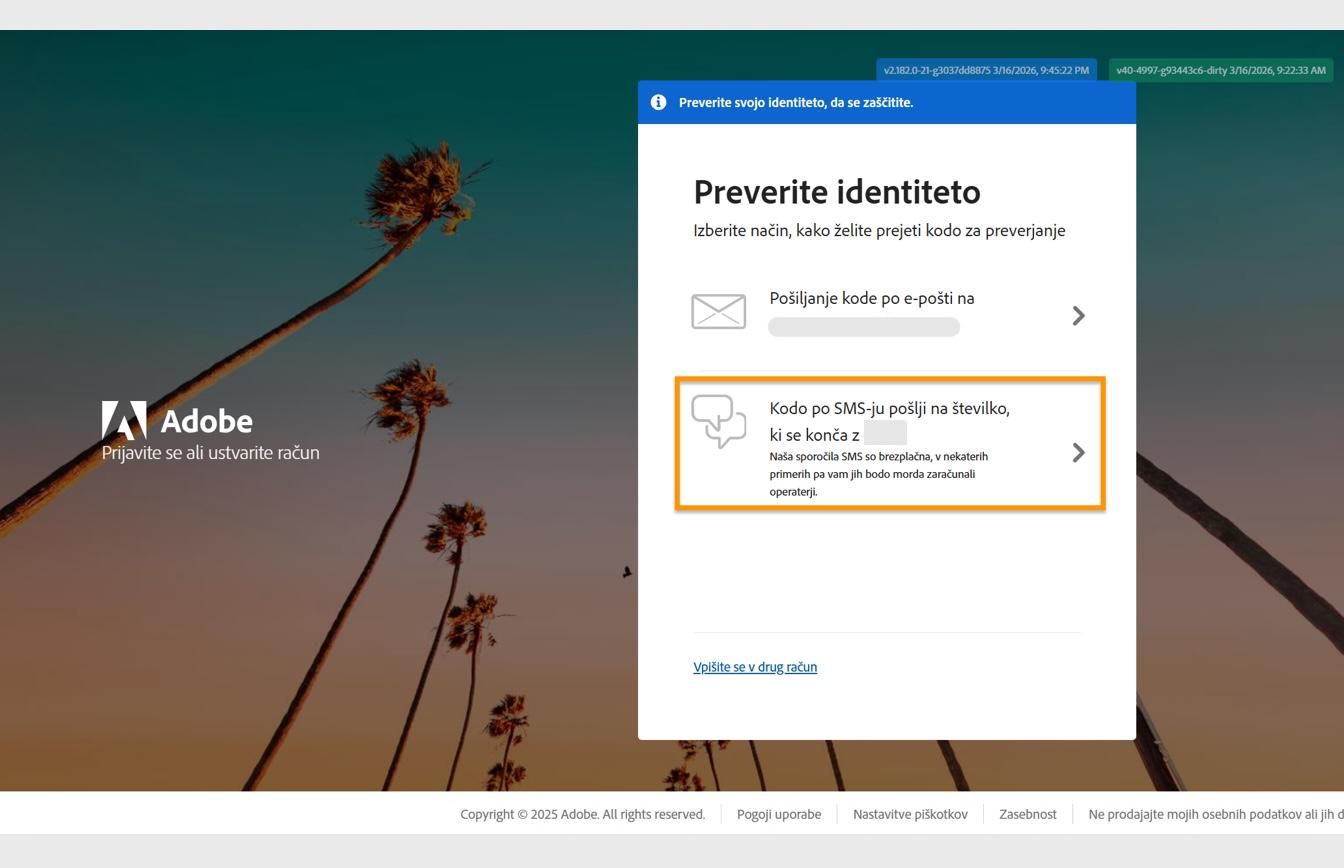Click the 'Preverite identiteto' heading
This screenshot has width=1344, height=868.
click(x=837, y=191)
